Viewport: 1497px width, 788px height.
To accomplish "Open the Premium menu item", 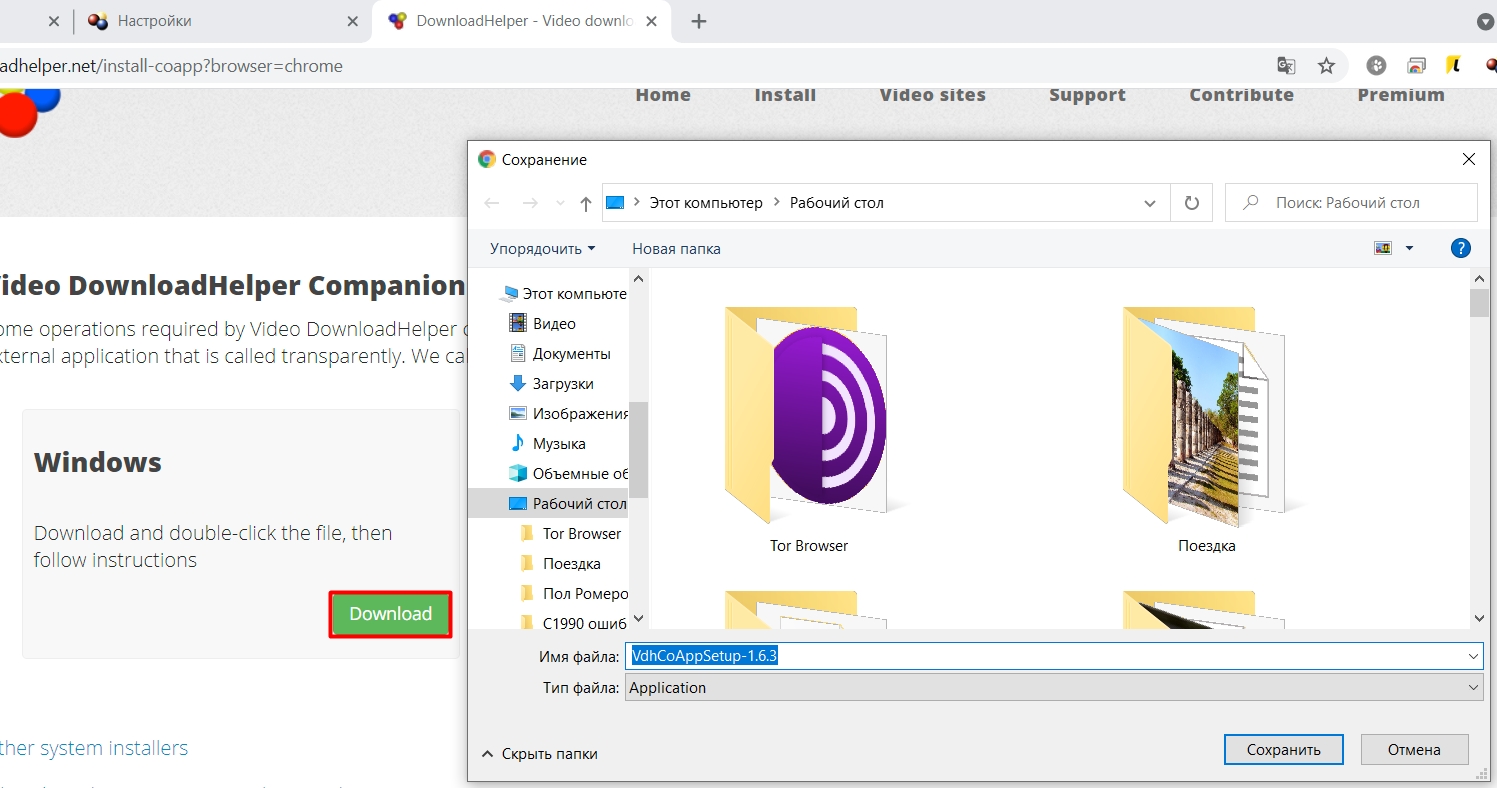I will [1401, 95].
